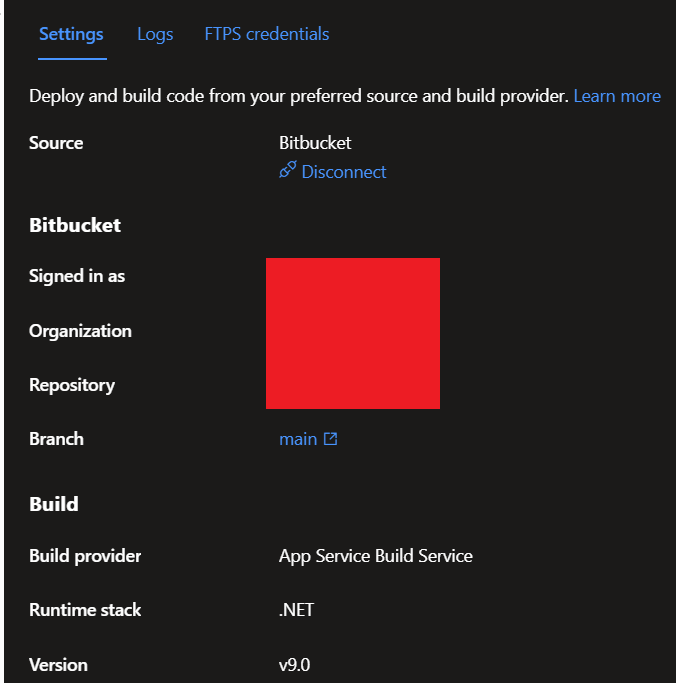Disconnect the Bitbucket source
676x683 pixels.
coord(344,172)
